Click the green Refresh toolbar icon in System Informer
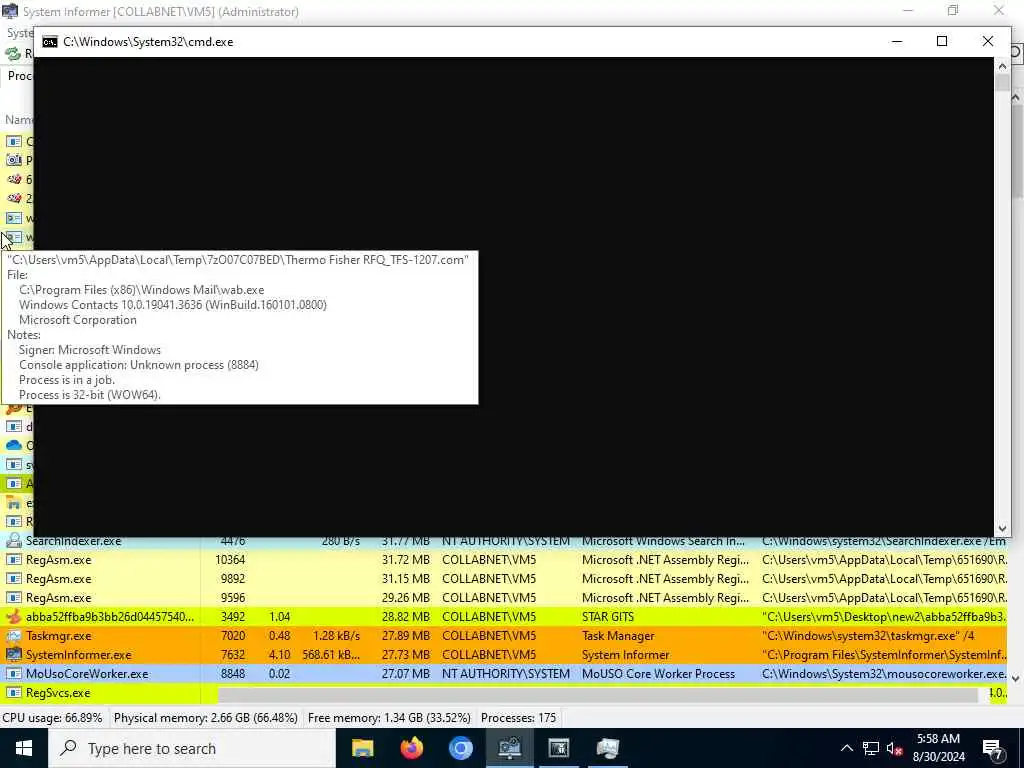The image size is (1024, 768). (x=12, y=54)
